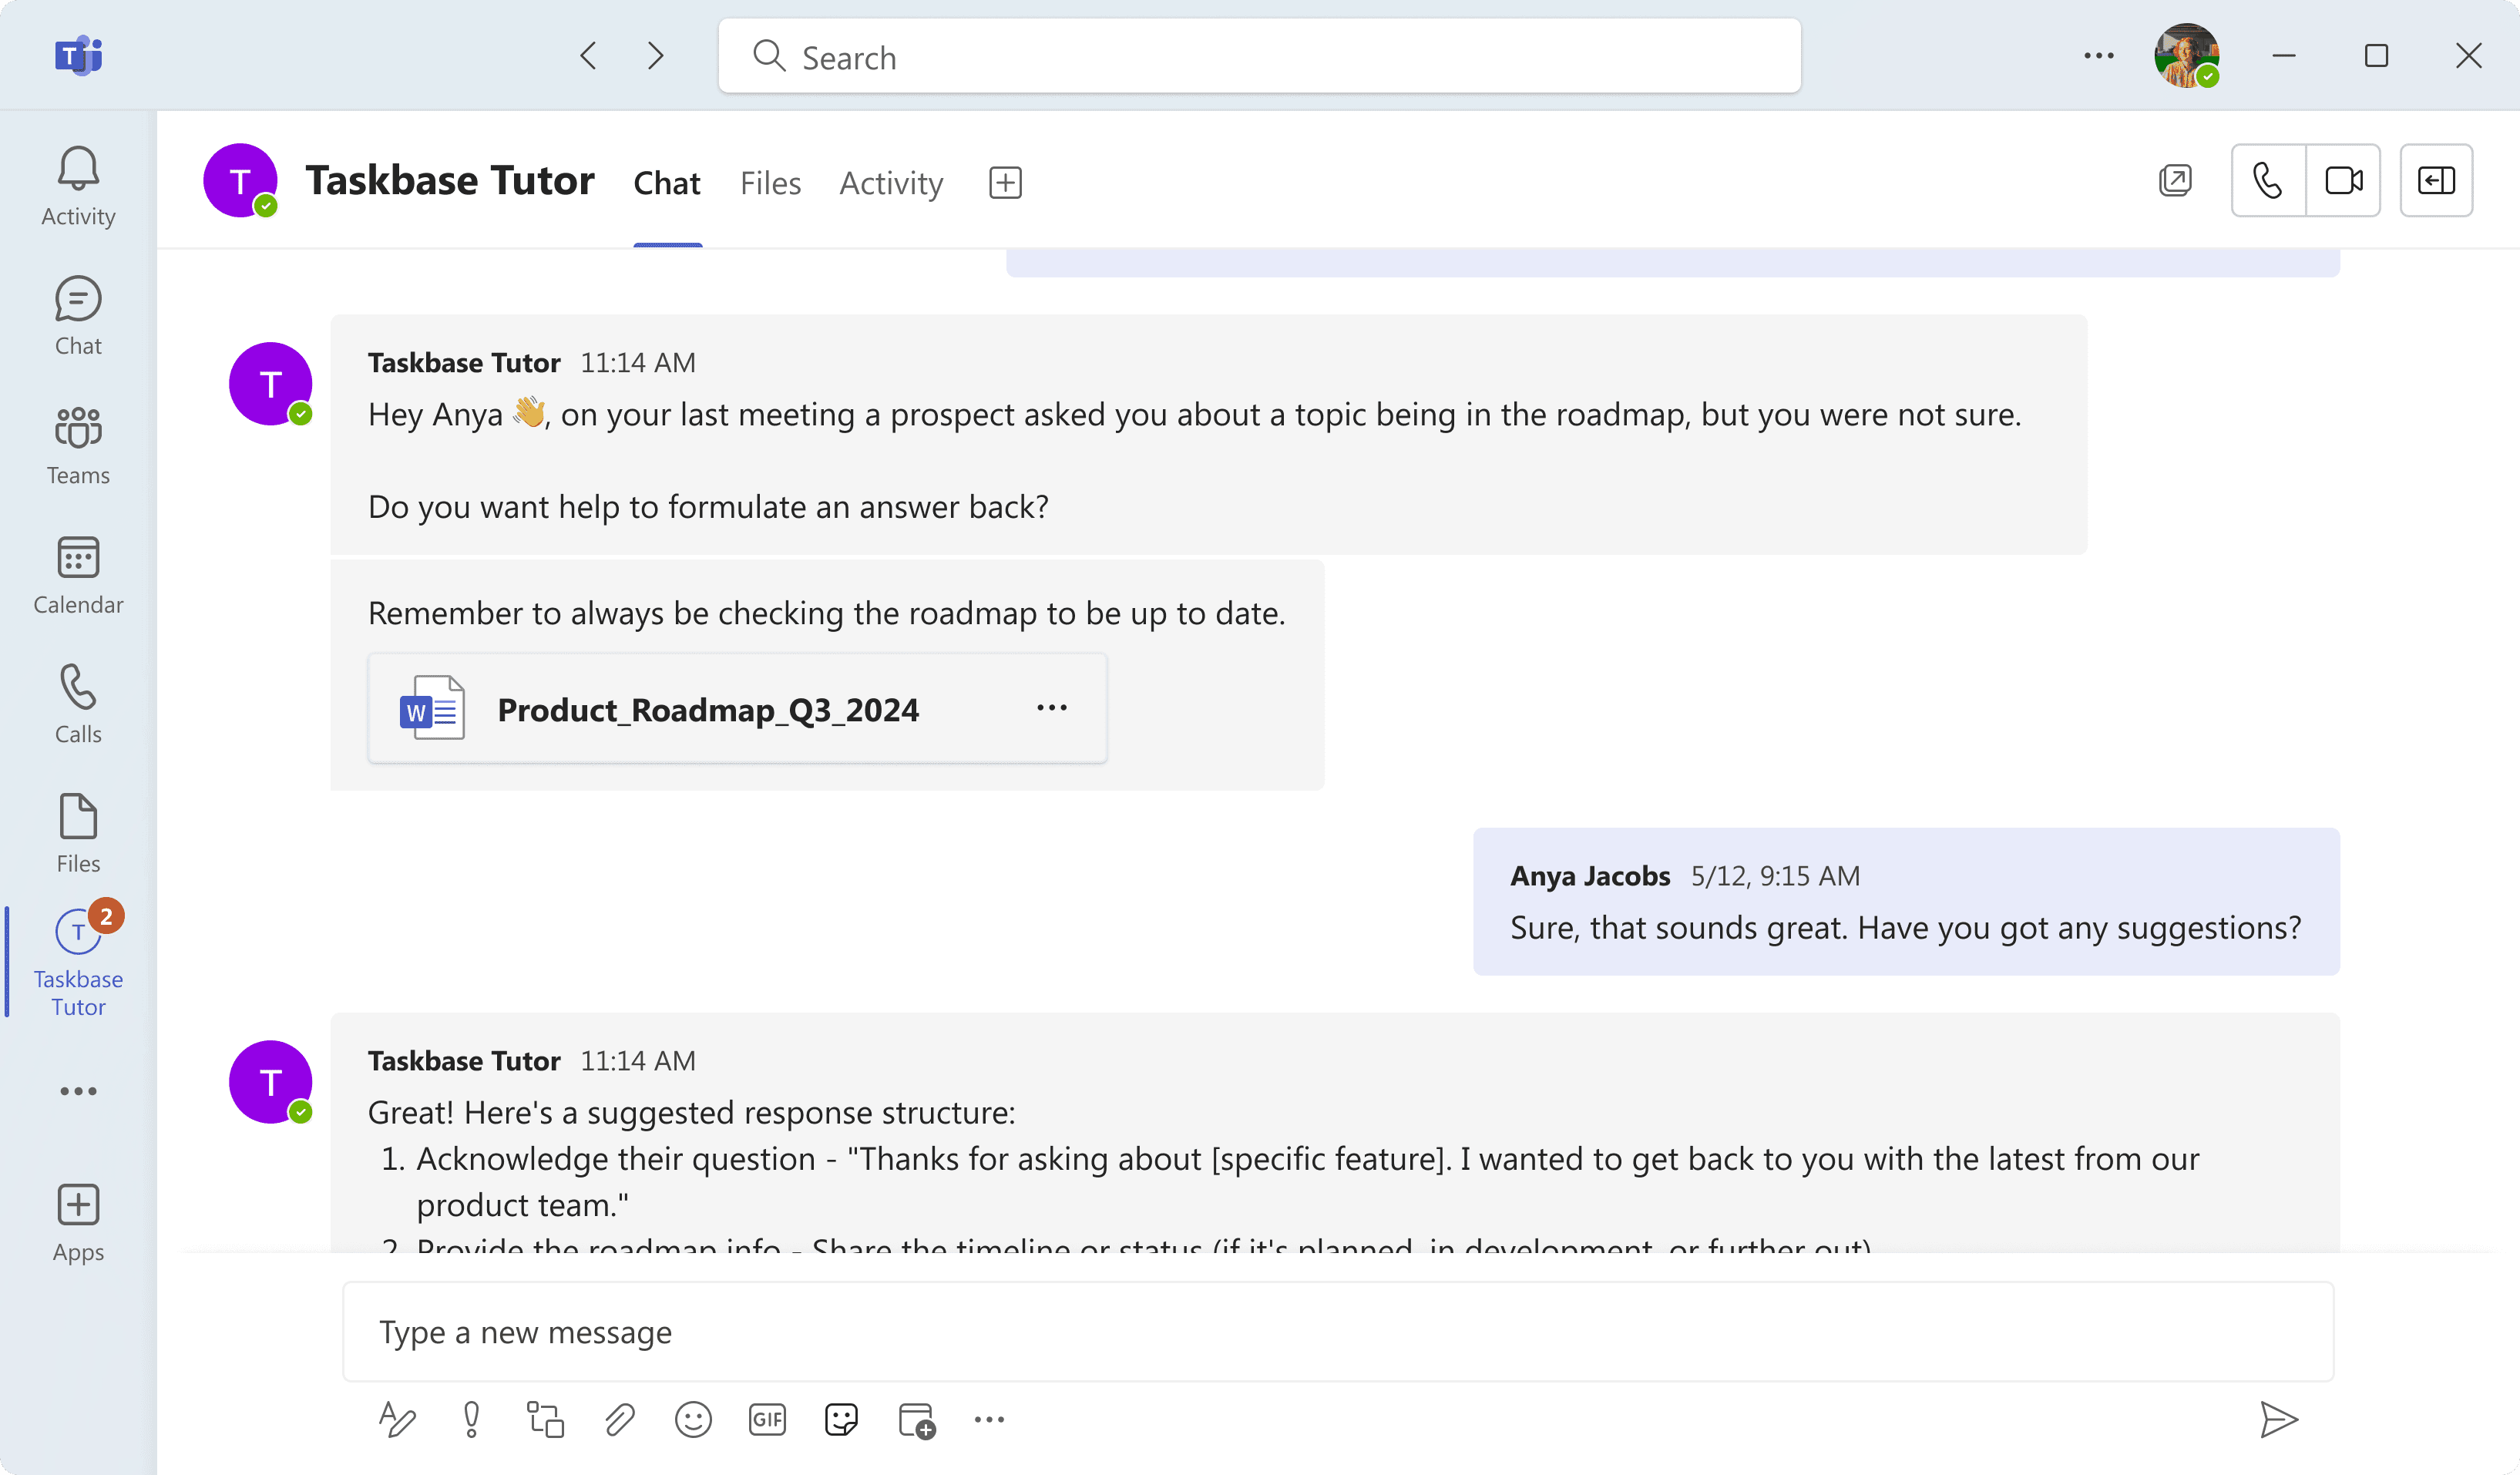2520x1475 pixels.
Task: Open the GIF picker
Action: pos(767,1419)
